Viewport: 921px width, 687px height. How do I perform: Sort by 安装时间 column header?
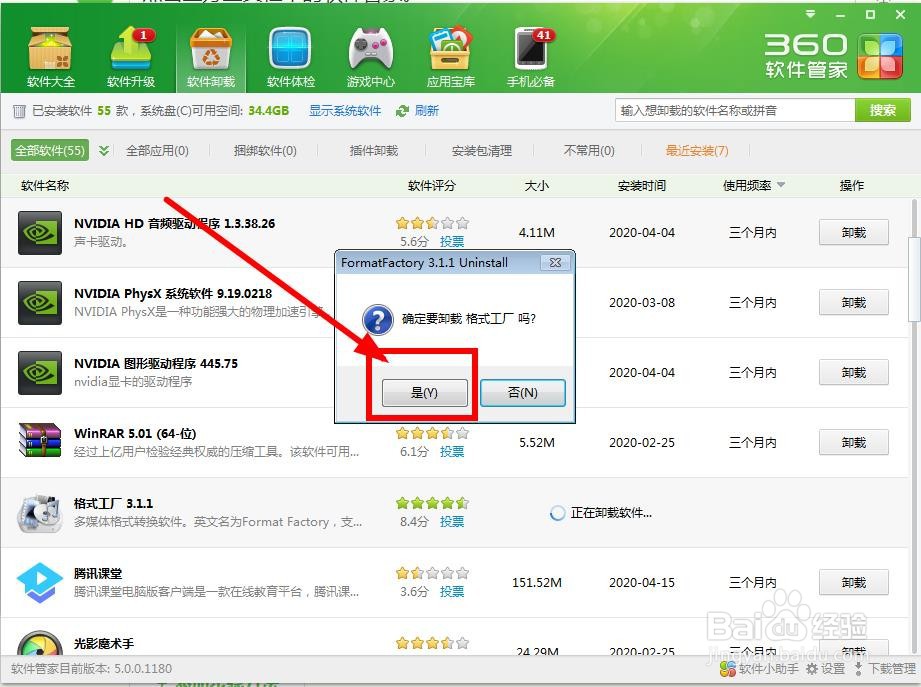[x=642, y=186]
